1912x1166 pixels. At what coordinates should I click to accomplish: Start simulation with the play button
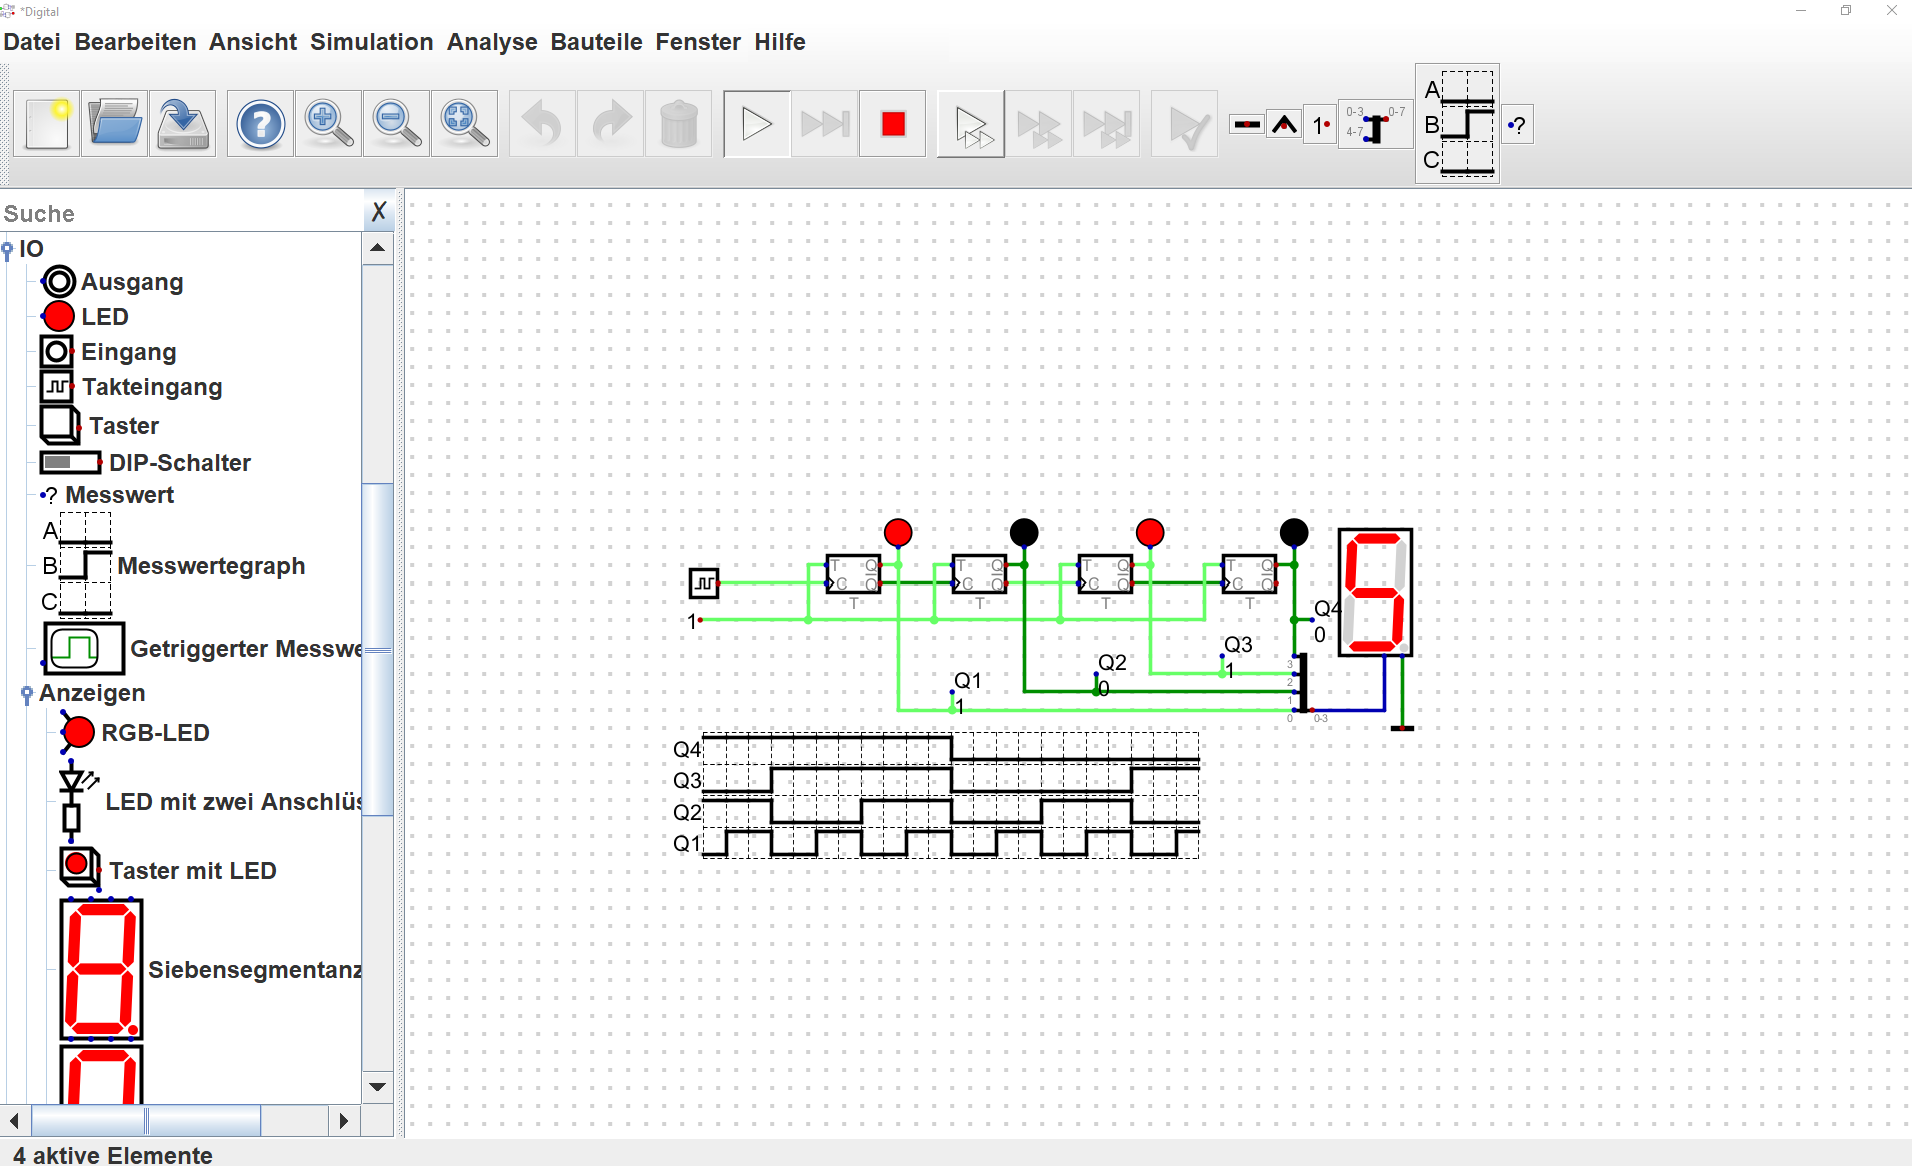coord(757,124)
